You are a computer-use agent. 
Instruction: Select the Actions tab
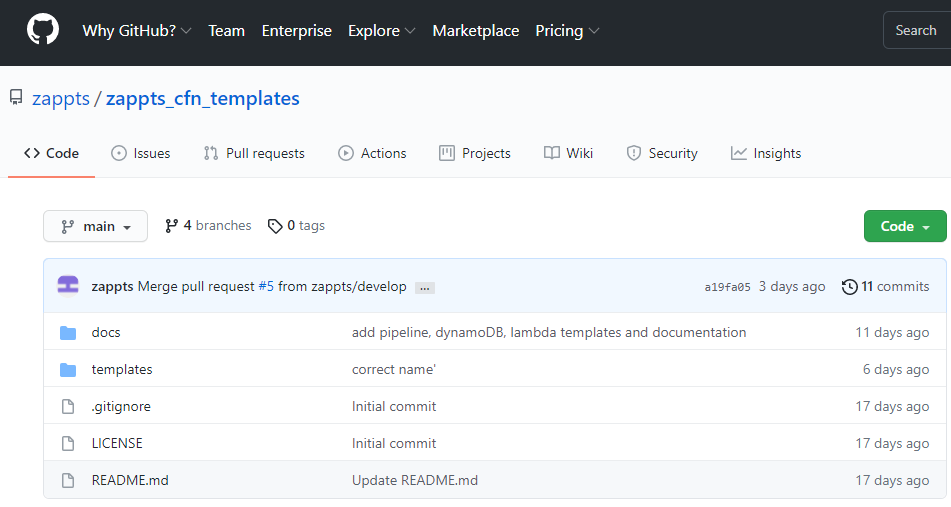pos(372,153)
